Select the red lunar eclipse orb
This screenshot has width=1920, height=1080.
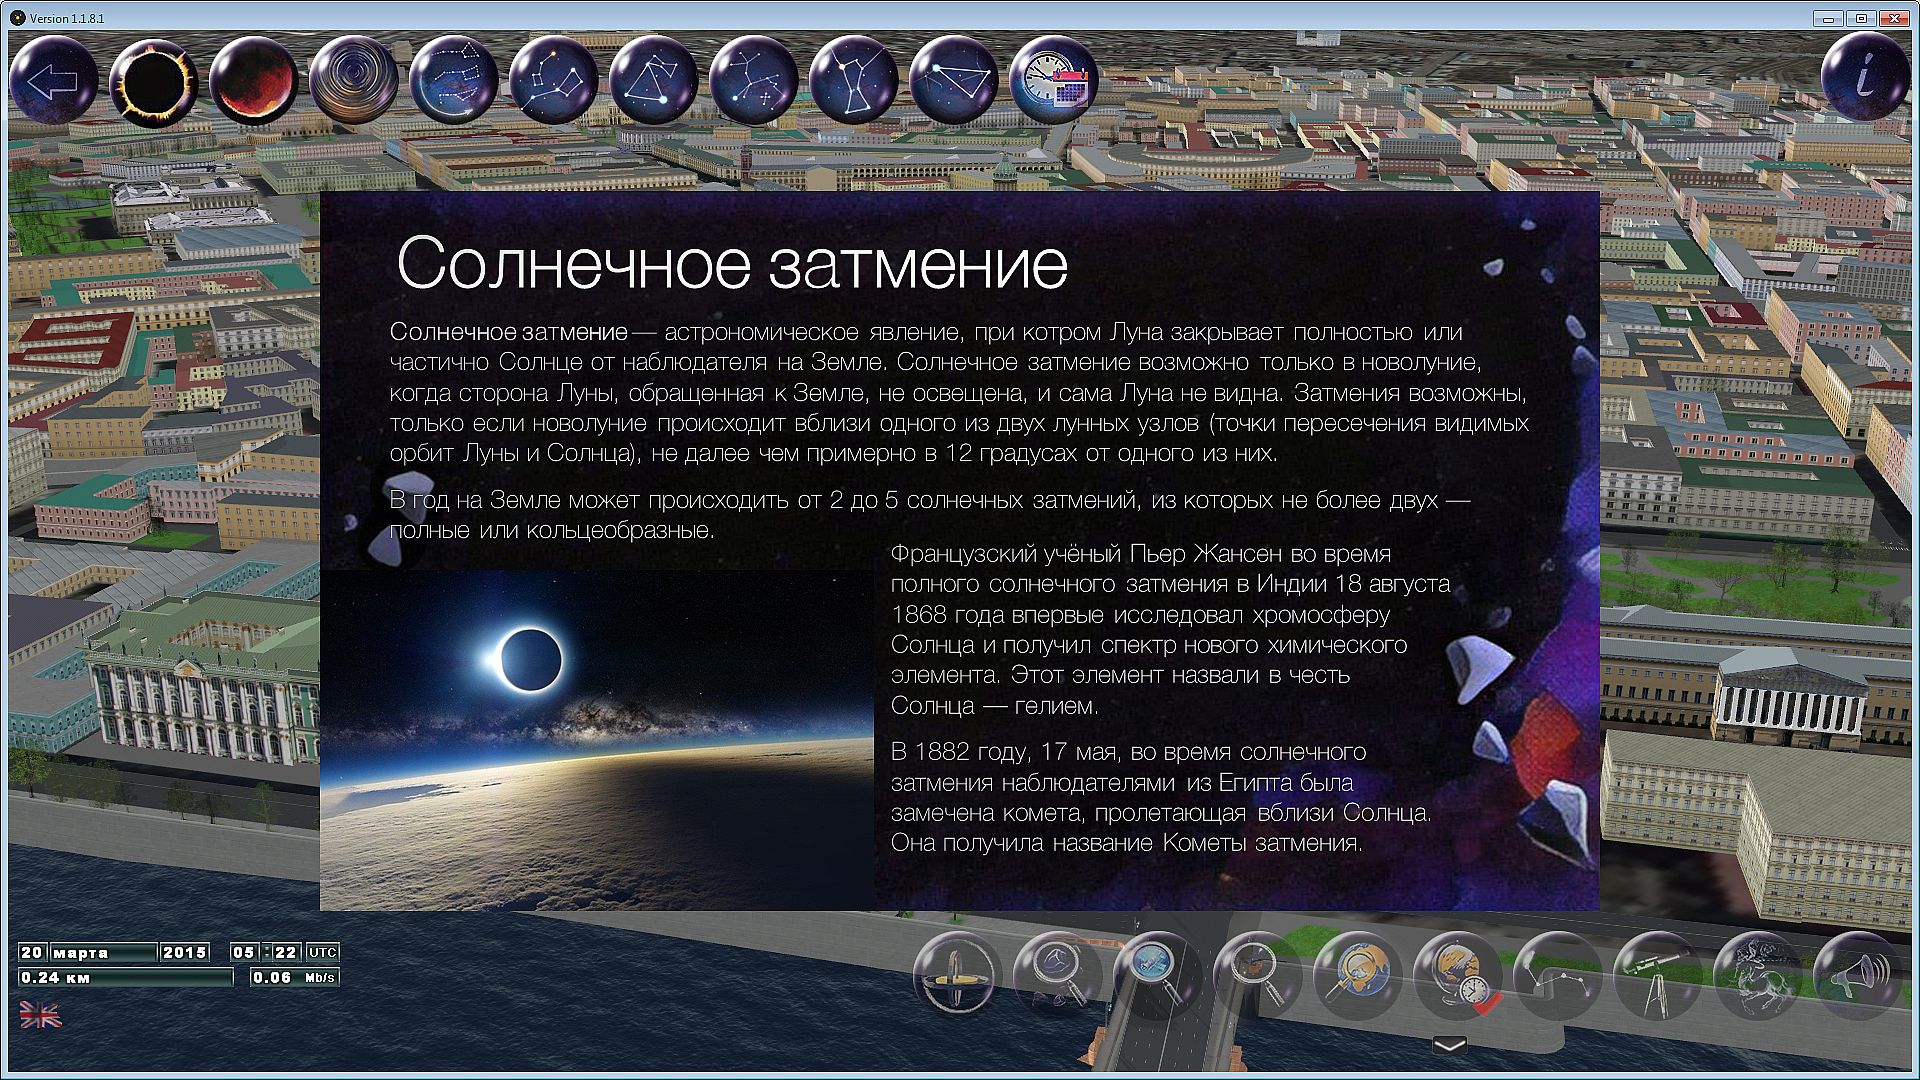pos(253,80)
